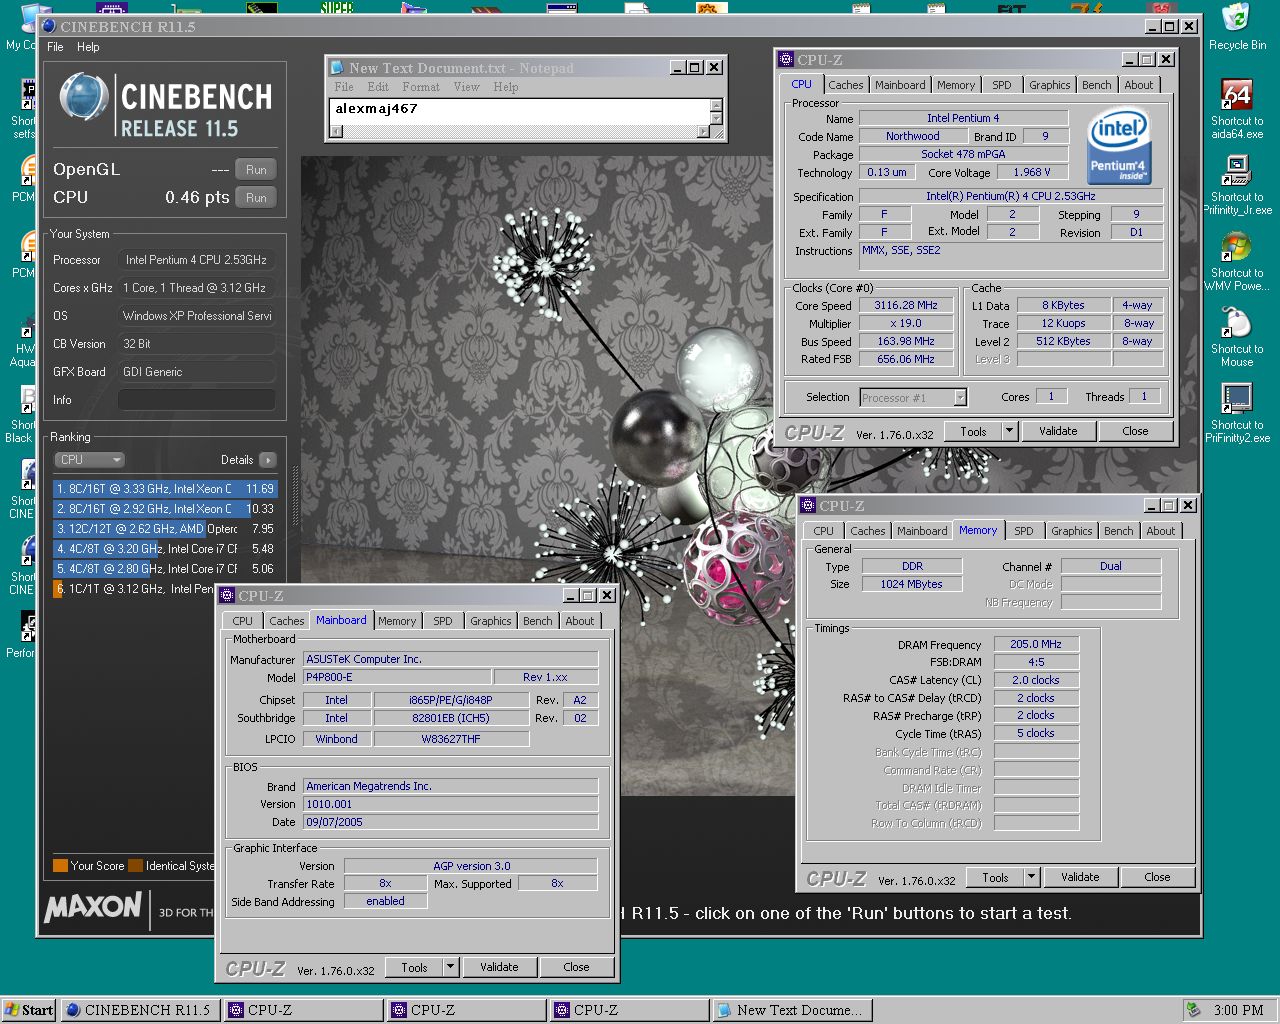The height and width of the screenshot is (1024, 1280).
Task: Switch to Memory tab in CPU-Z Mainboard window
Action: pyautogui.click(x=396, y=621)
